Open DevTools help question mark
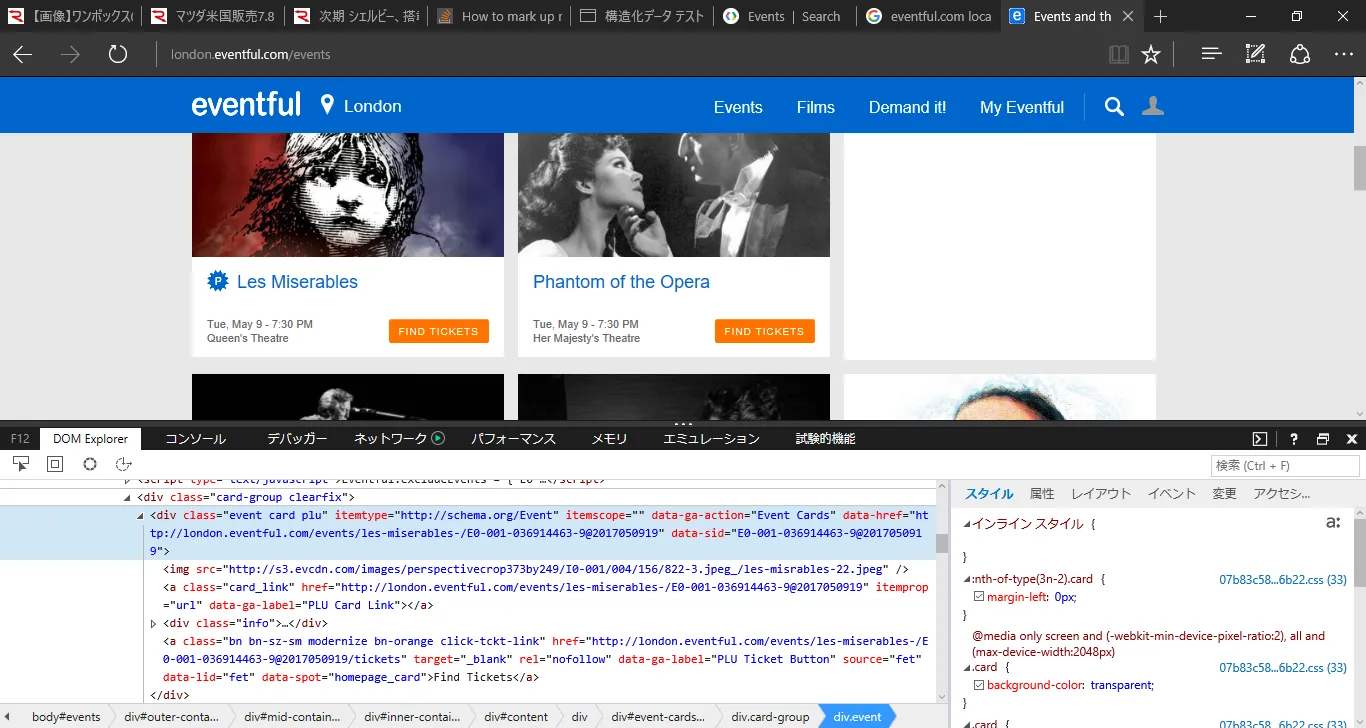The image size is (1366, 728). coord(1293,439)
